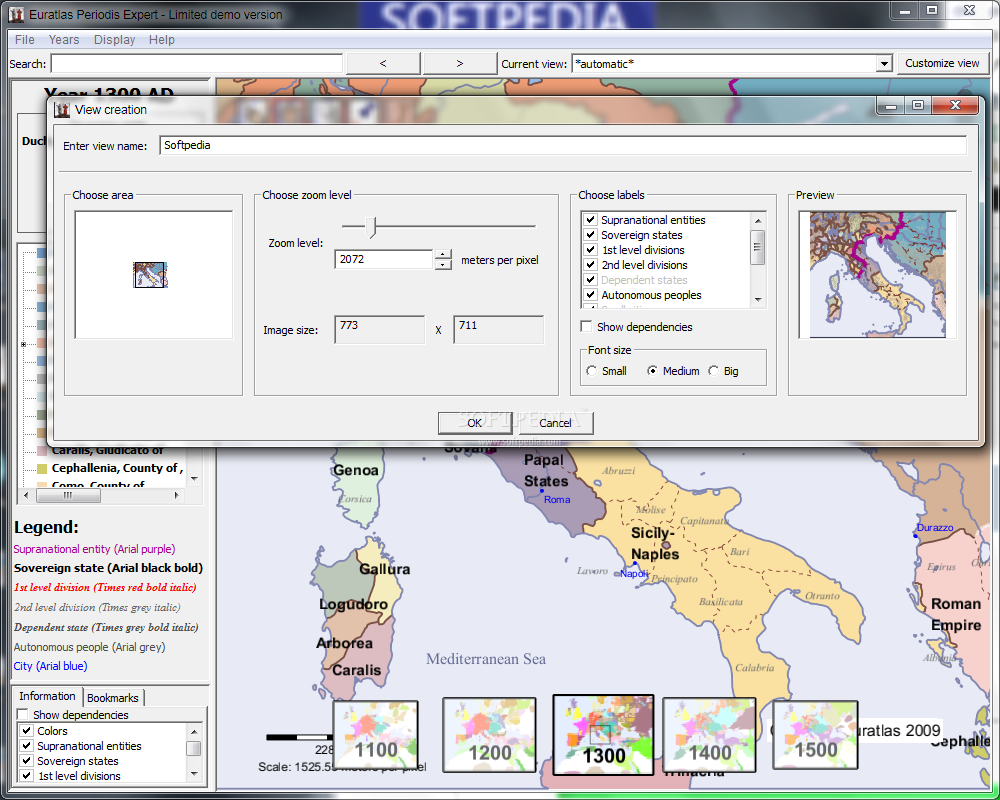Select Small font size
Image resolution: width=1000 pixels, height=800 pixels.
[x=592, y=371]
